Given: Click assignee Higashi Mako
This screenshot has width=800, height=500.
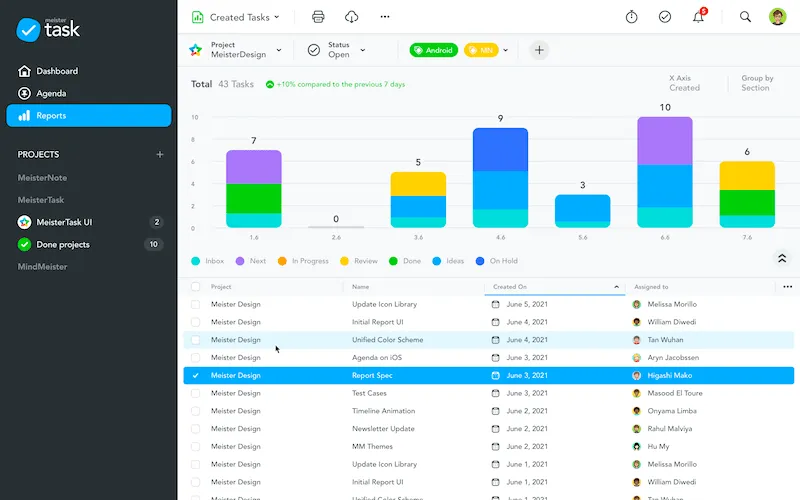Looking at the screenshot, I should [669, 376].
